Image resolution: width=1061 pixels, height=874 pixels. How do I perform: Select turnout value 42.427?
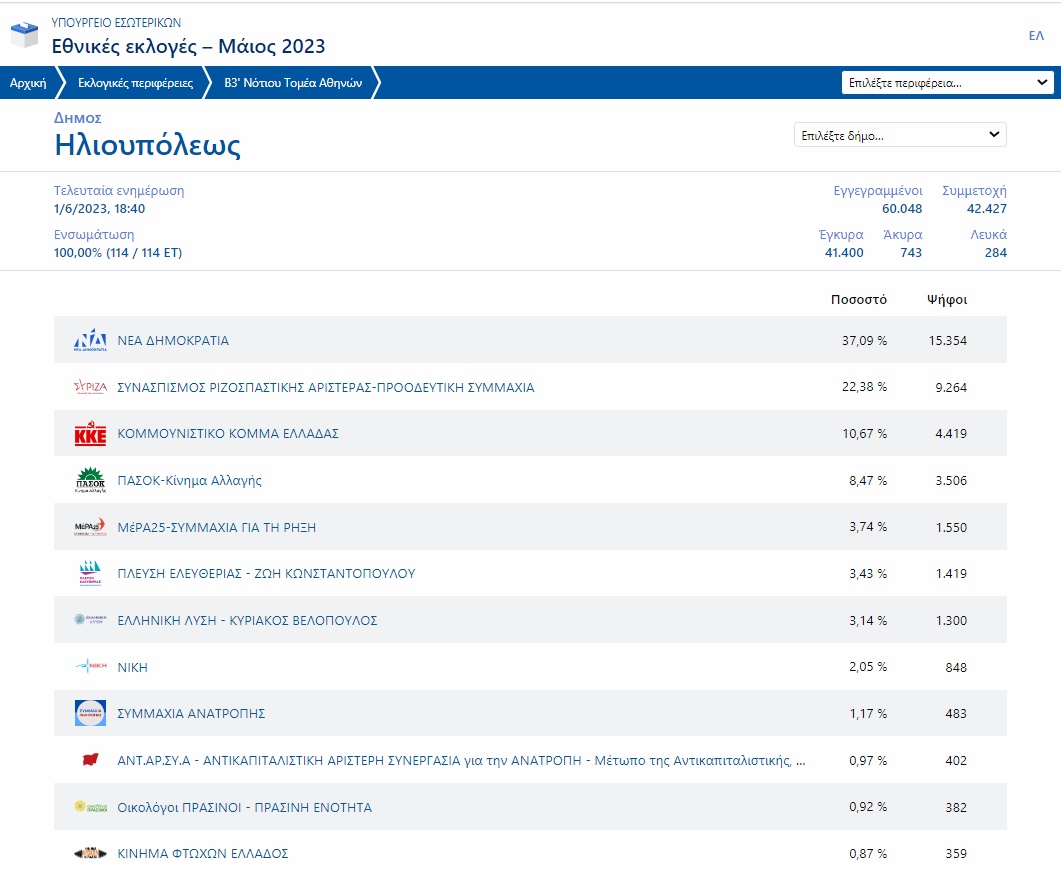point(987,208)
